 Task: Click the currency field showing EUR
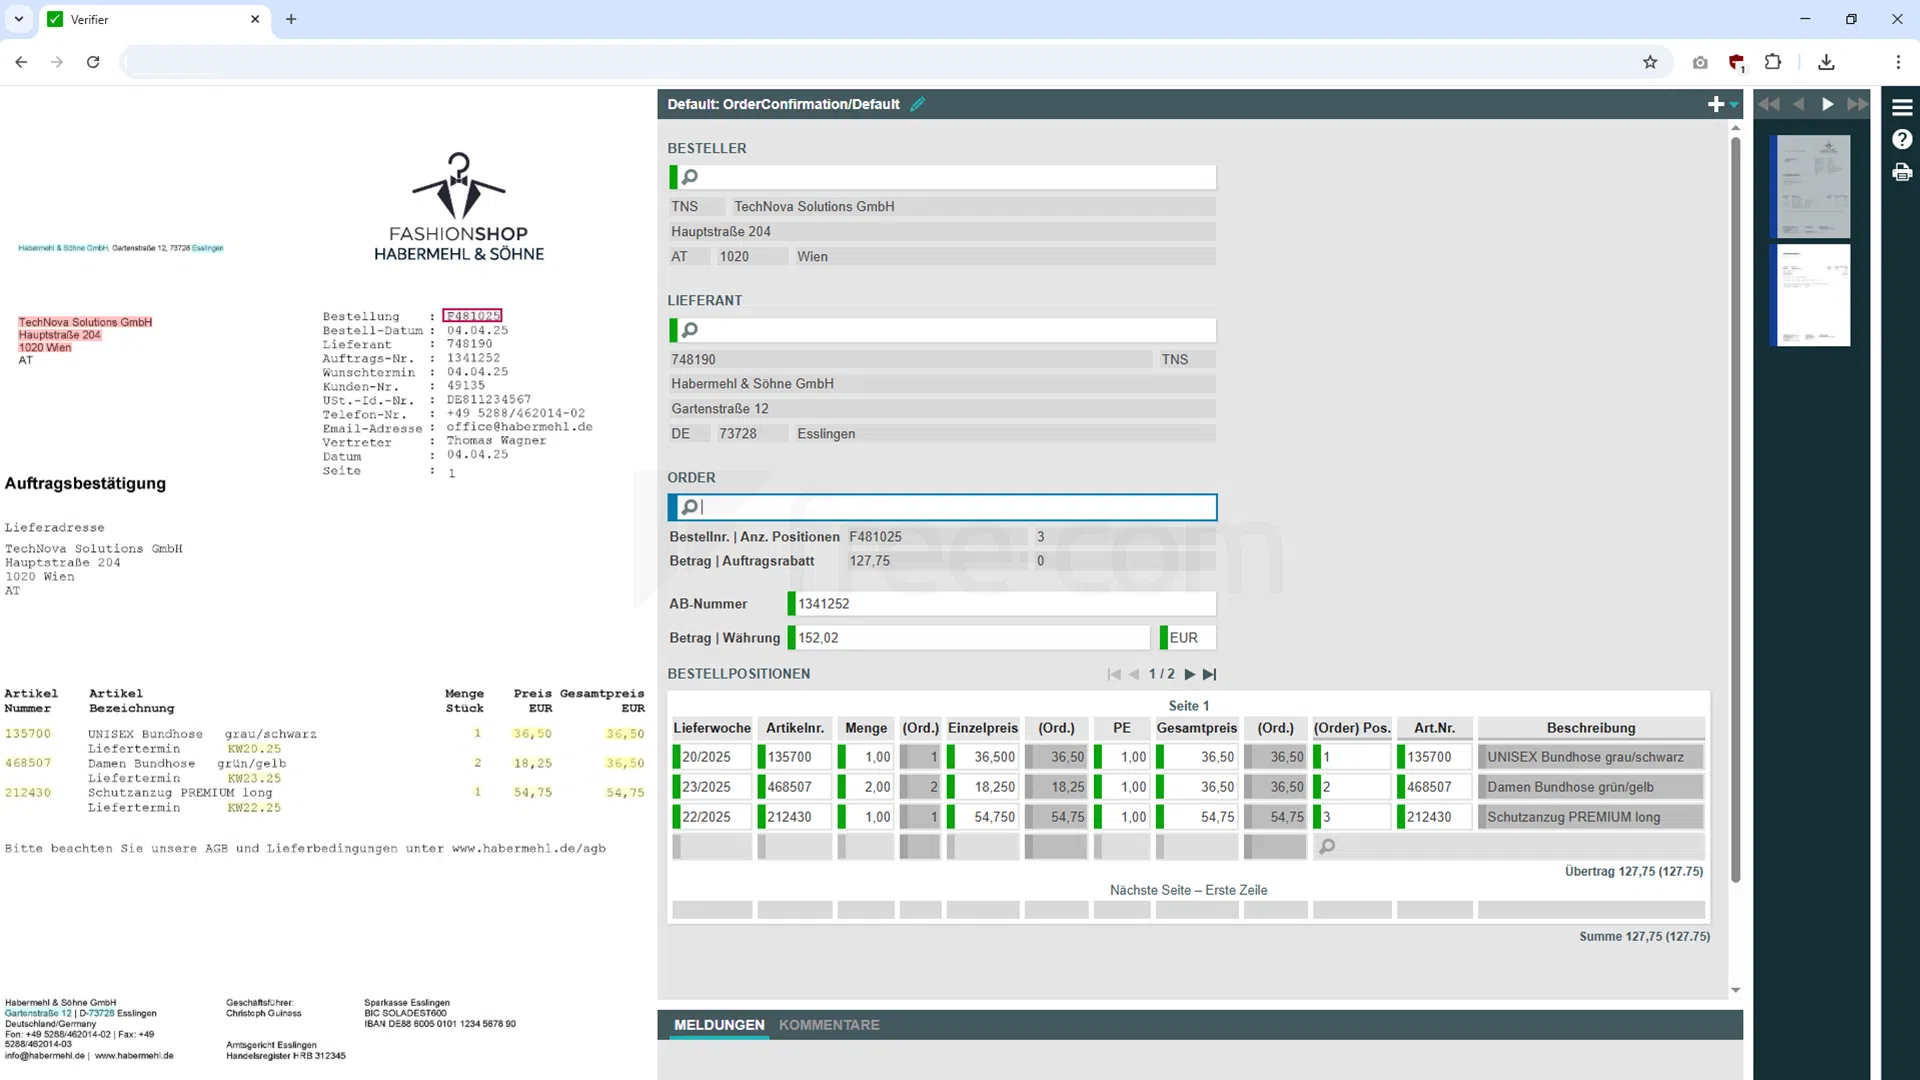coord(1190,638)
